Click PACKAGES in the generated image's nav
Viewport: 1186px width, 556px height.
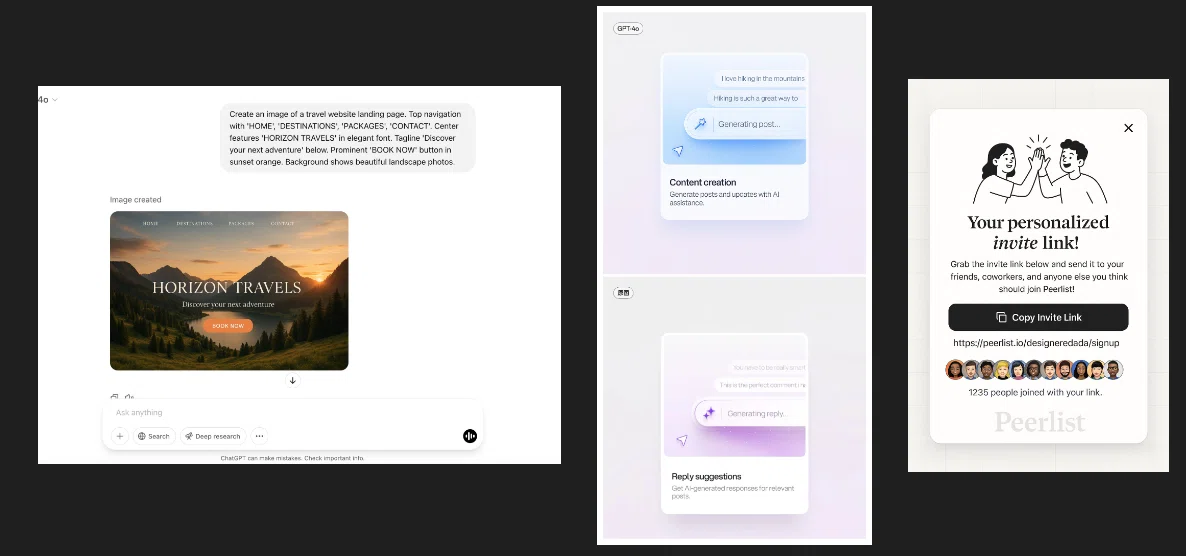(x=241, y=224)
